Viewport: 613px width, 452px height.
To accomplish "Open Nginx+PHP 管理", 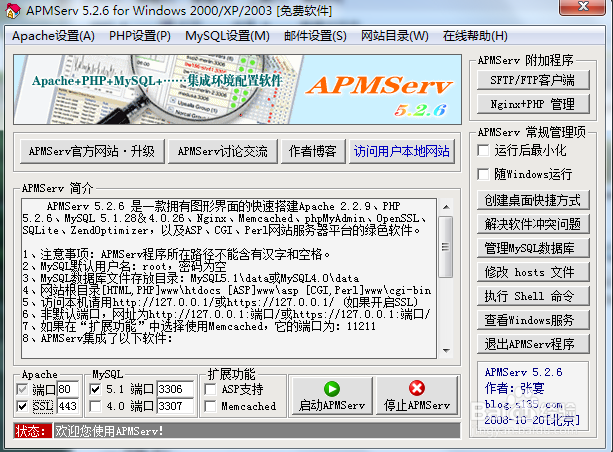I will (533, 104).
